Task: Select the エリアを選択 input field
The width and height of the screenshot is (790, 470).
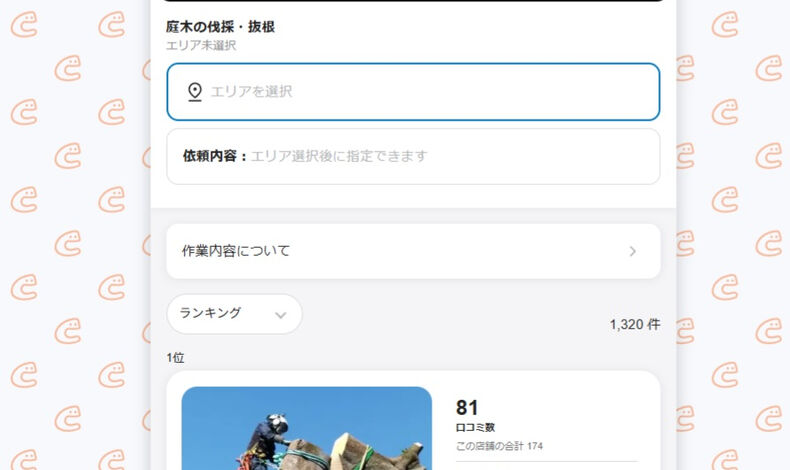Action: (413, 92)
